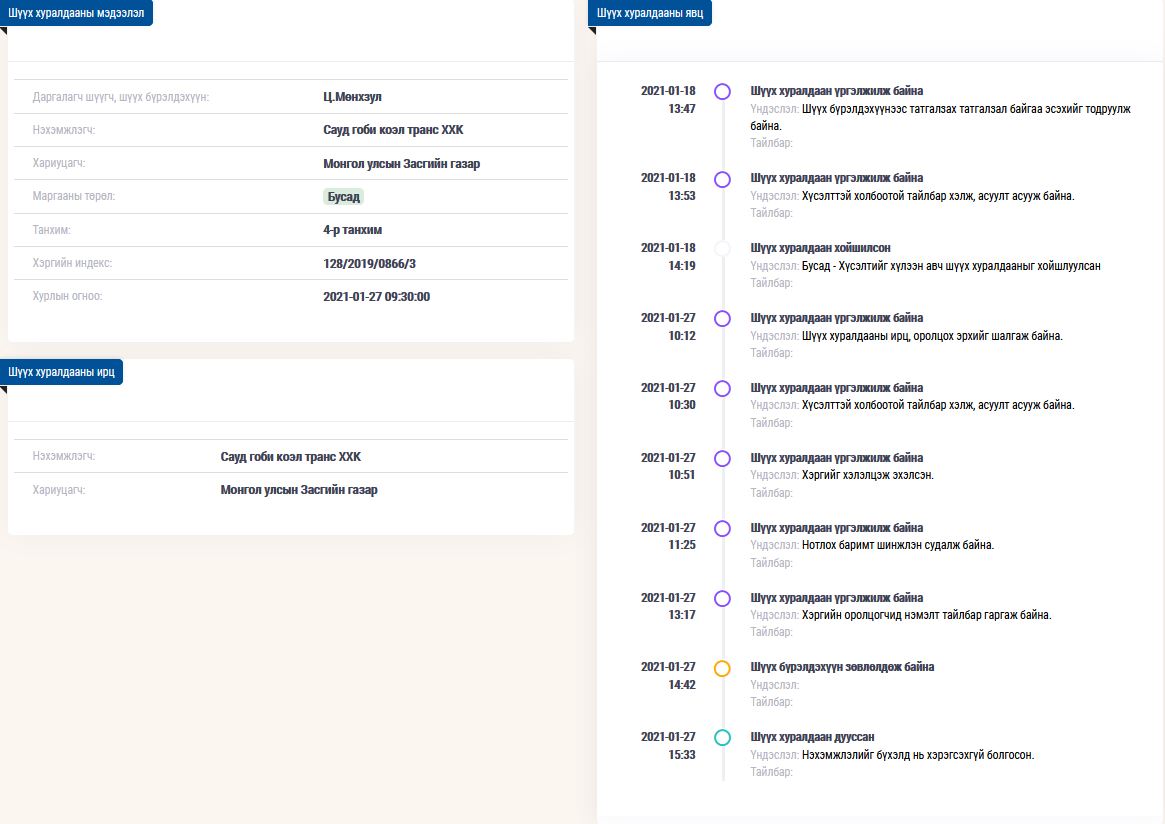Click the green Бусад dispute type badge
The height and width of the screenshot is (824, 1165).
(343, 197)
